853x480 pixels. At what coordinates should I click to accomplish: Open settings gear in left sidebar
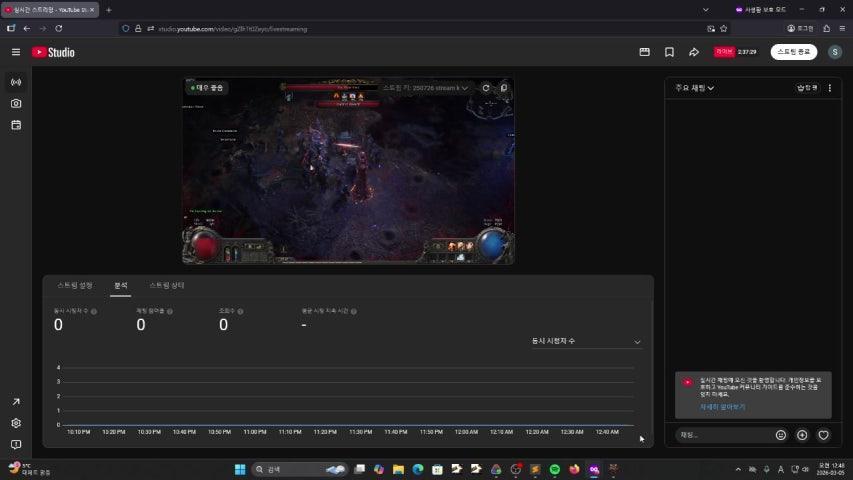pos(16,423)
